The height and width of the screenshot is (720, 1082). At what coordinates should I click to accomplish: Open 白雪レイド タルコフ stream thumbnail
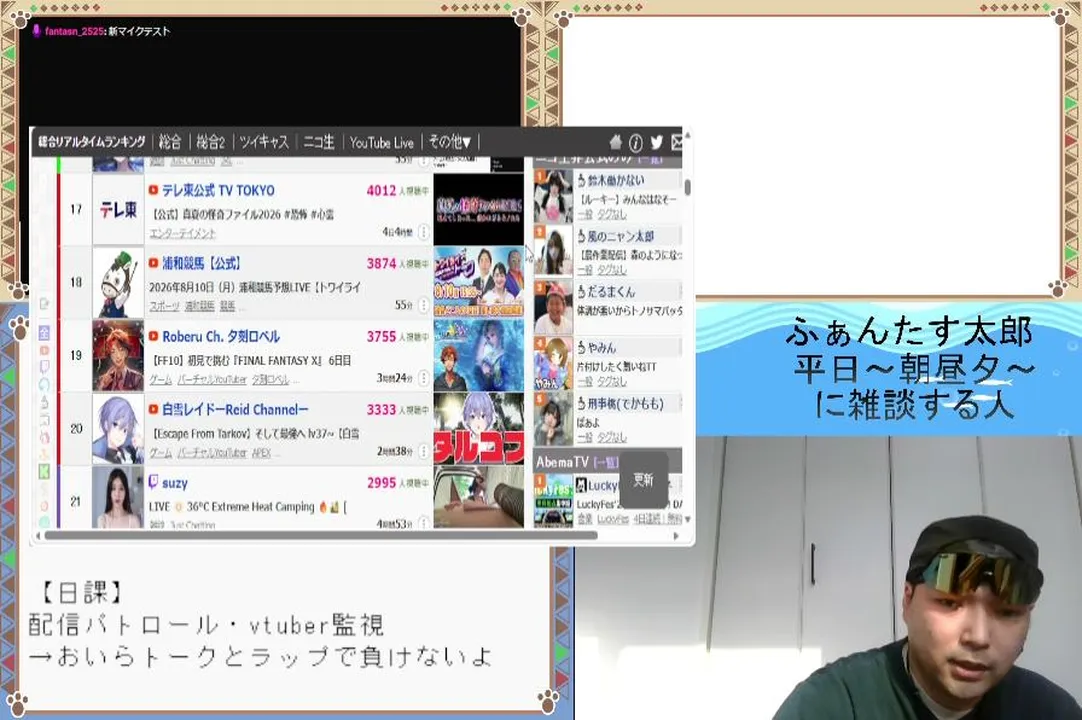478,428
